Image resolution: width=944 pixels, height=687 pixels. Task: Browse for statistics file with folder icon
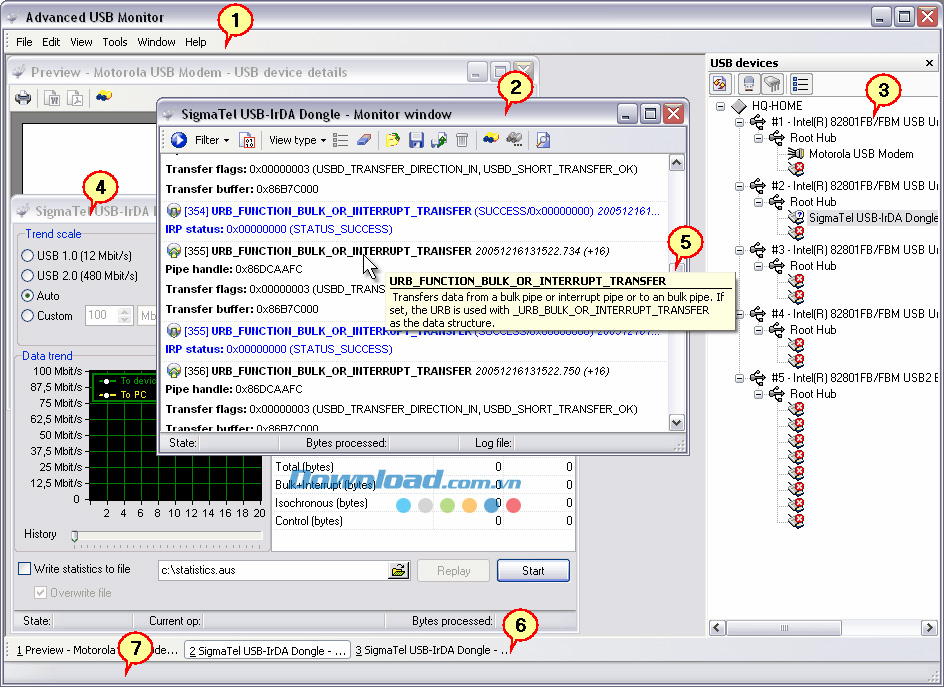pos(399,570)
